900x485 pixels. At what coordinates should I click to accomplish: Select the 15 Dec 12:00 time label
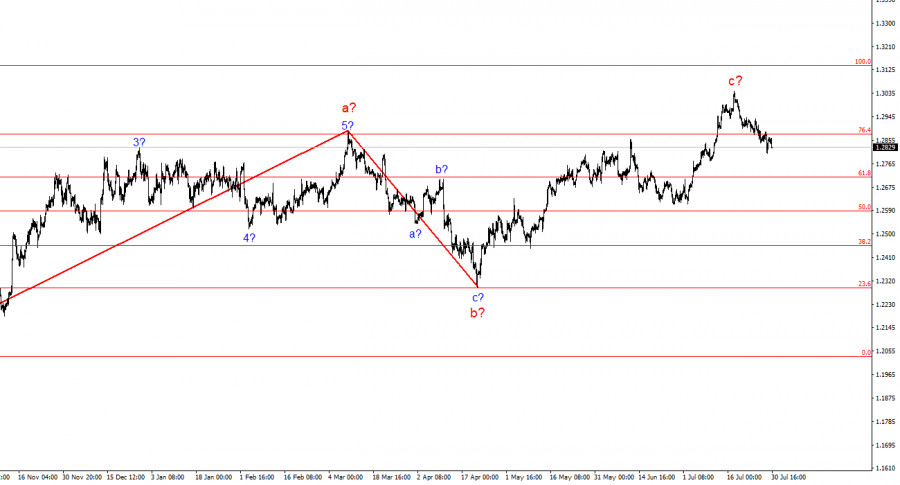(x=126, y=478)
